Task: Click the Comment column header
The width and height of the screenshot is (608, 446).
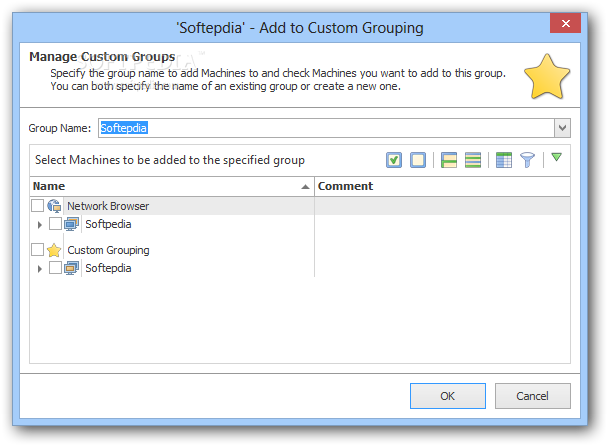Action: 440,186
